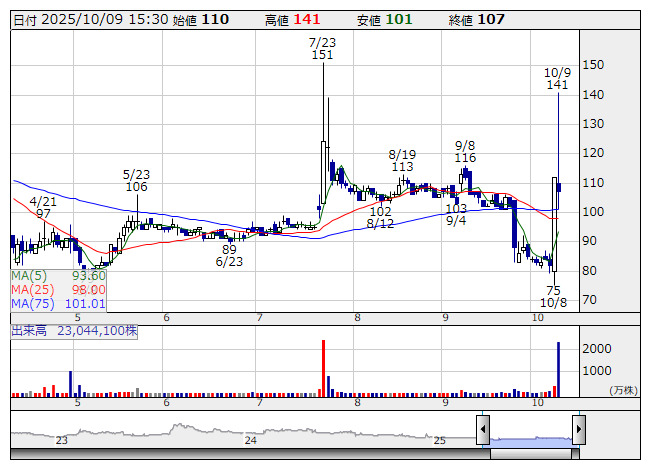Viewport: 653px width, 470px height.
Task: Click the 89 6/23 low label
Action: pos(229,256)
